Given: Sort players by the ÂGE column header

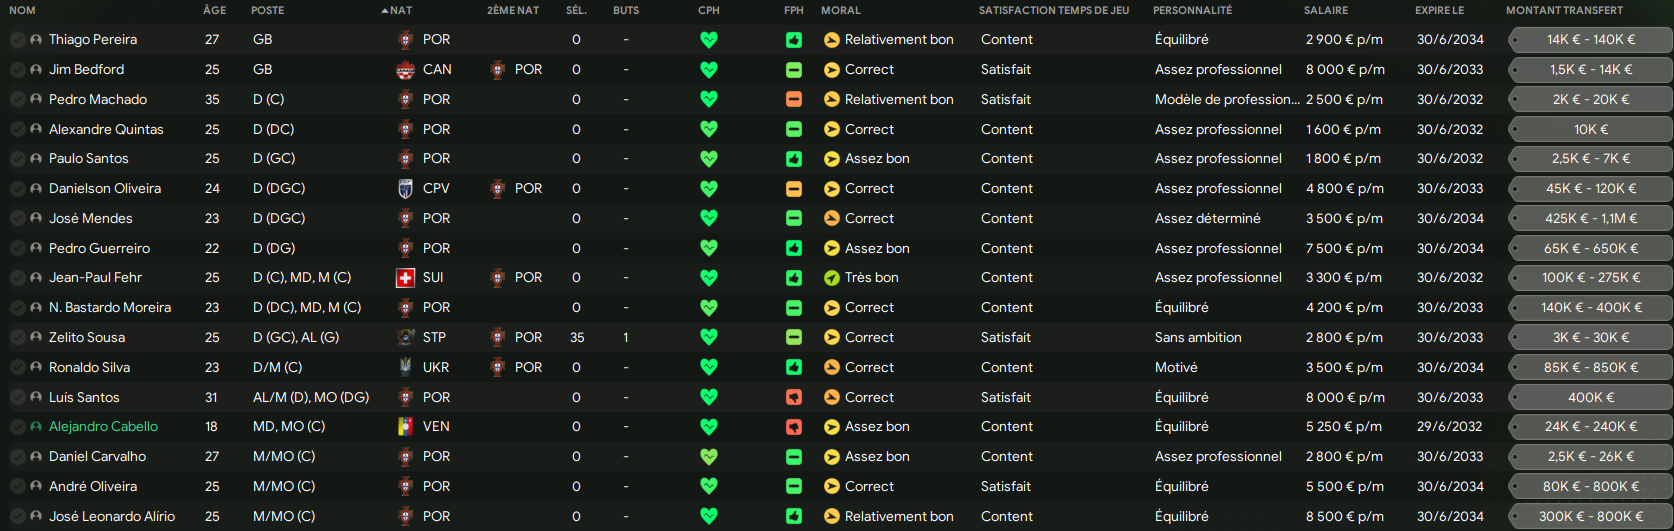Looking at the screenshot, I should (214, 10).
